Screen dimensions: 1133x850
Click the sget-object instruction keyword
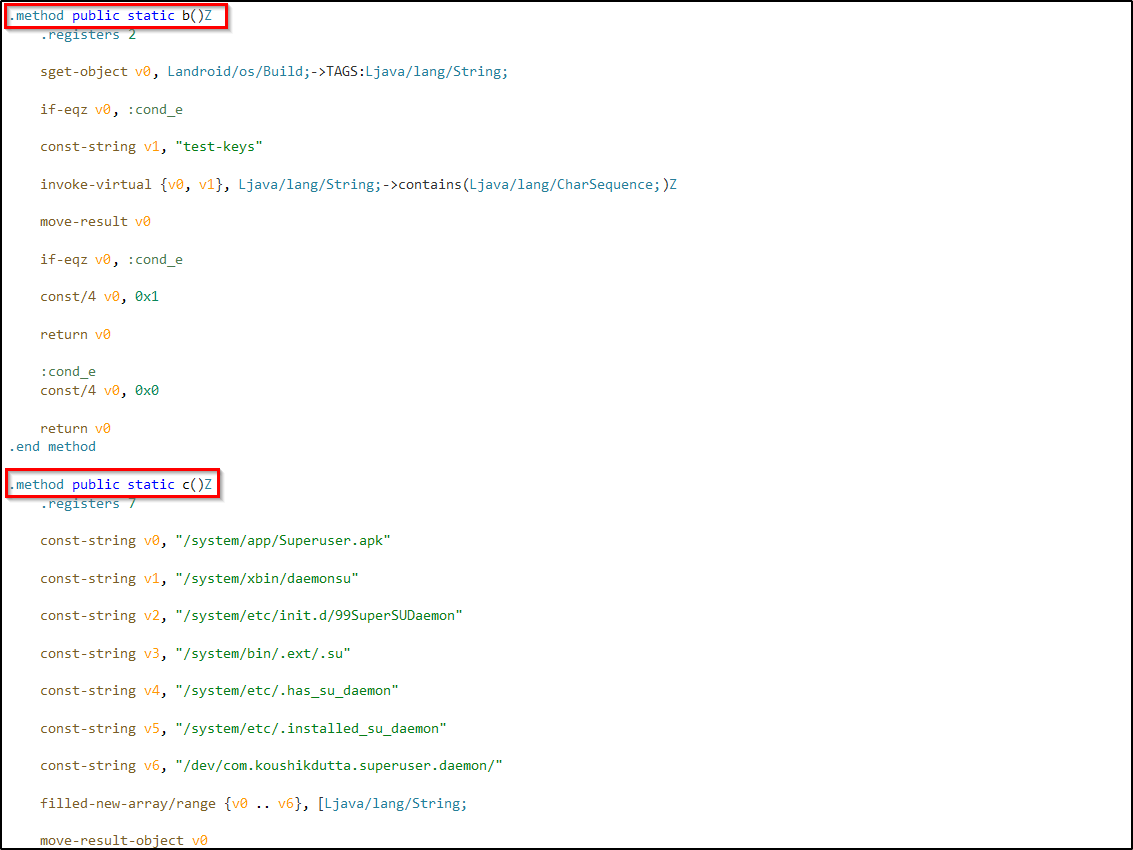[x=84, y=72]
